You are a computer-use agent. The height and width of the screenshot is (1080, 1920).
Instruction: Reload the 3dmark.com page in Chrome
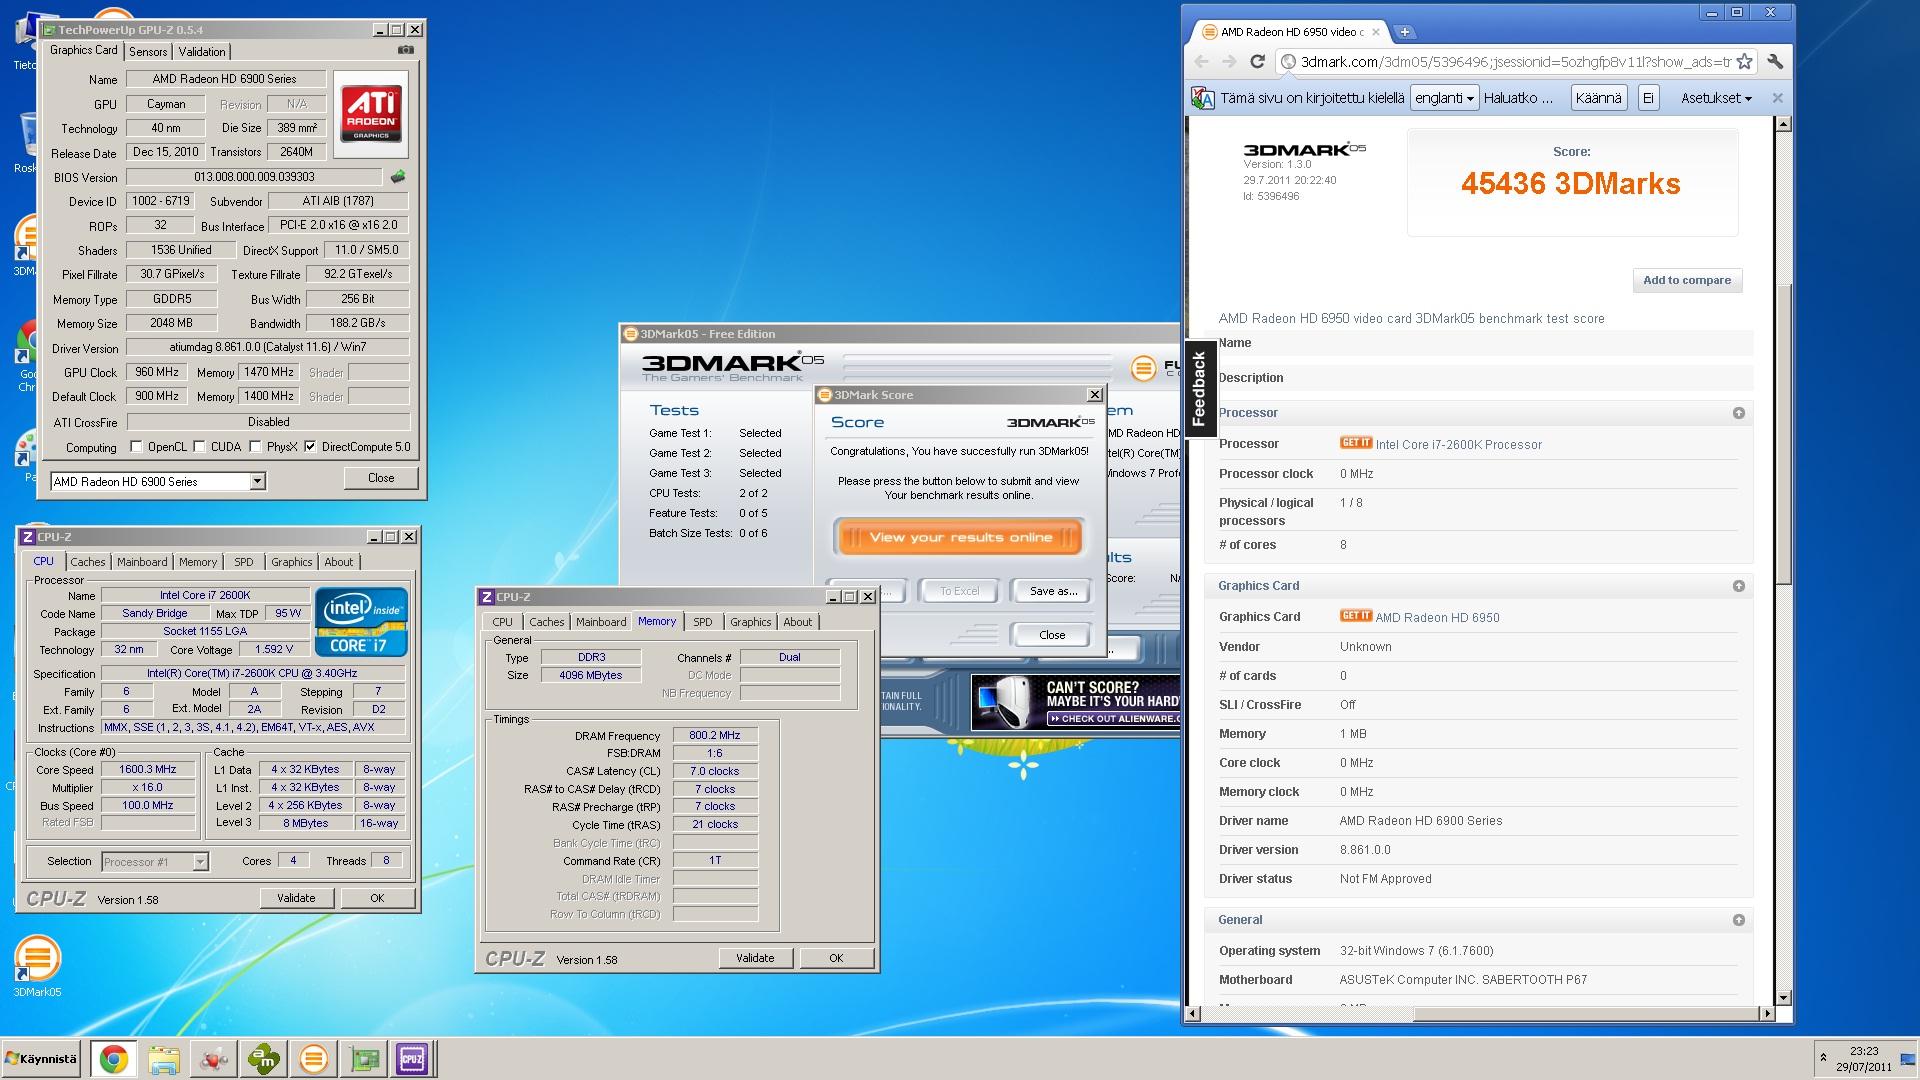[1258, 62]
